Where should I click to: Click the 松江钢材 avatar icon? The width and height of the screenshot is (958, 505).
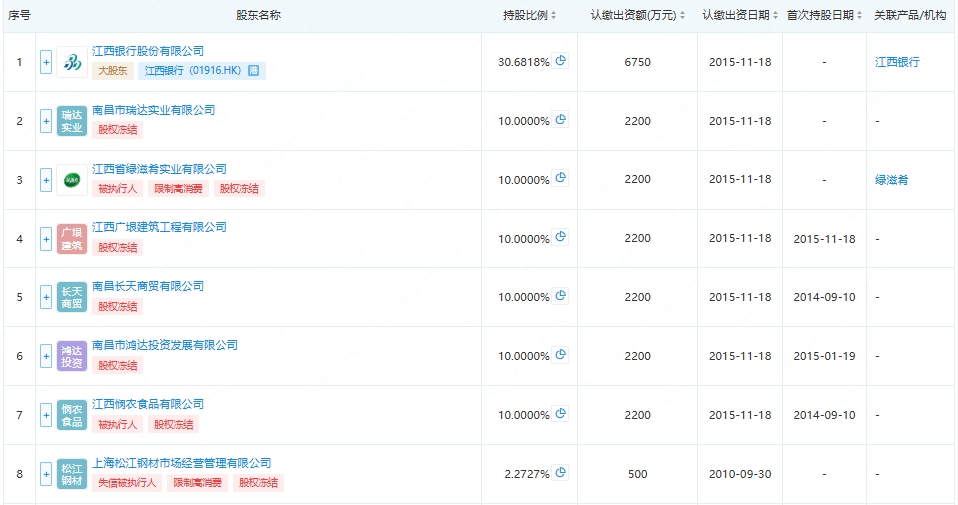click(x=72, y=474)
